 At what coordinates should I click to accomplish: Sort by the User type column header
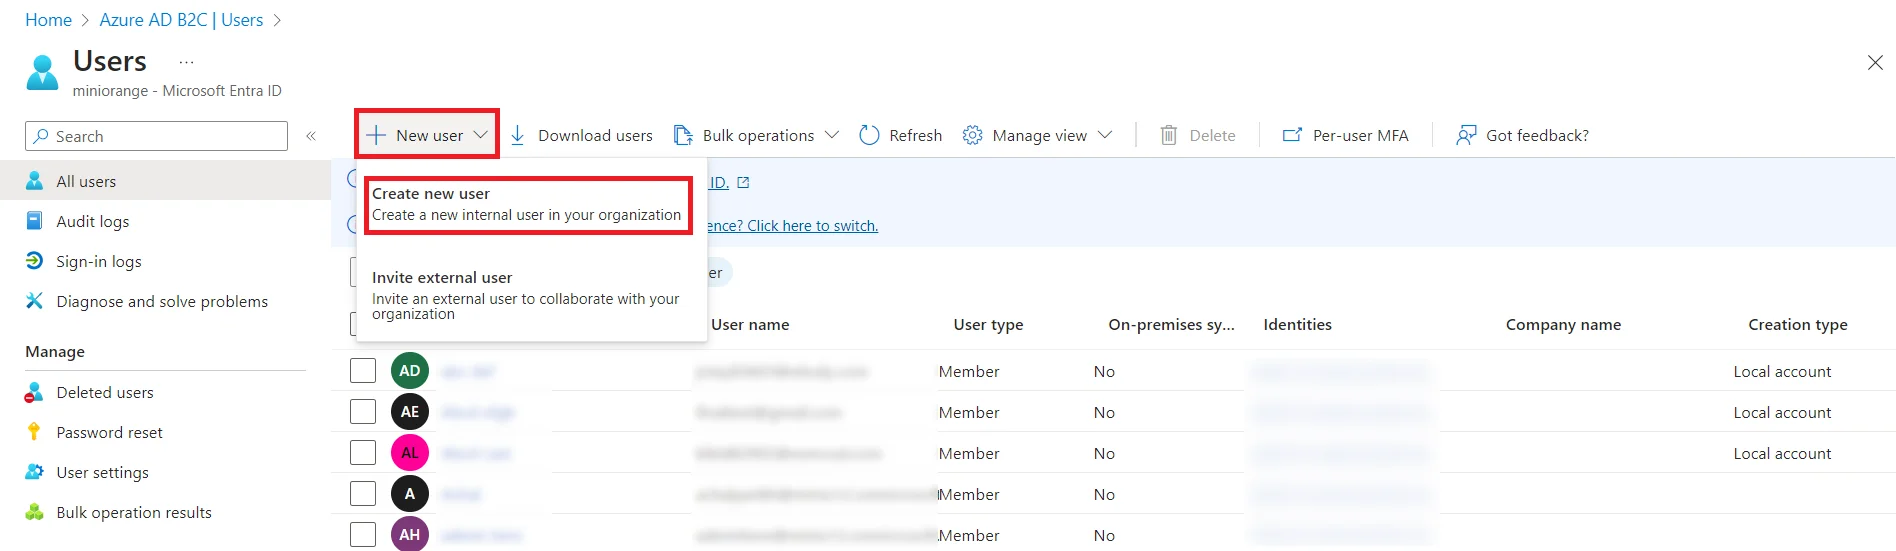988,325
